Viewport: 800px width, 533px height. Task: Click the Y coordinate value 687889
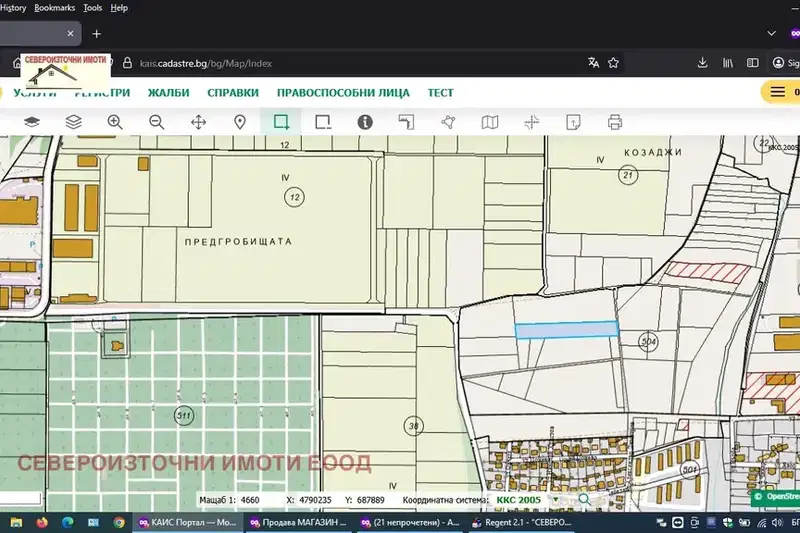(371, 500)
